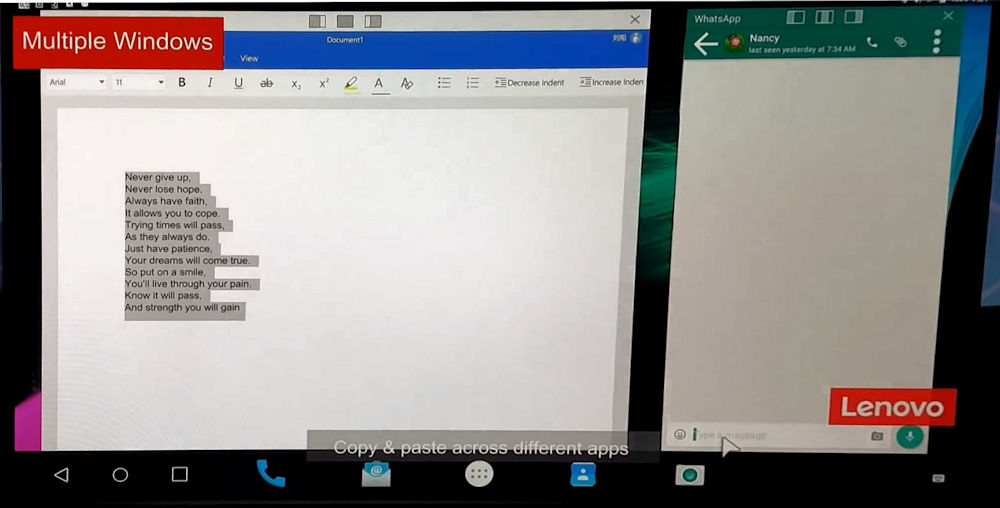
Task: Apply superscript formatting
Action: [x=324, y=83]
